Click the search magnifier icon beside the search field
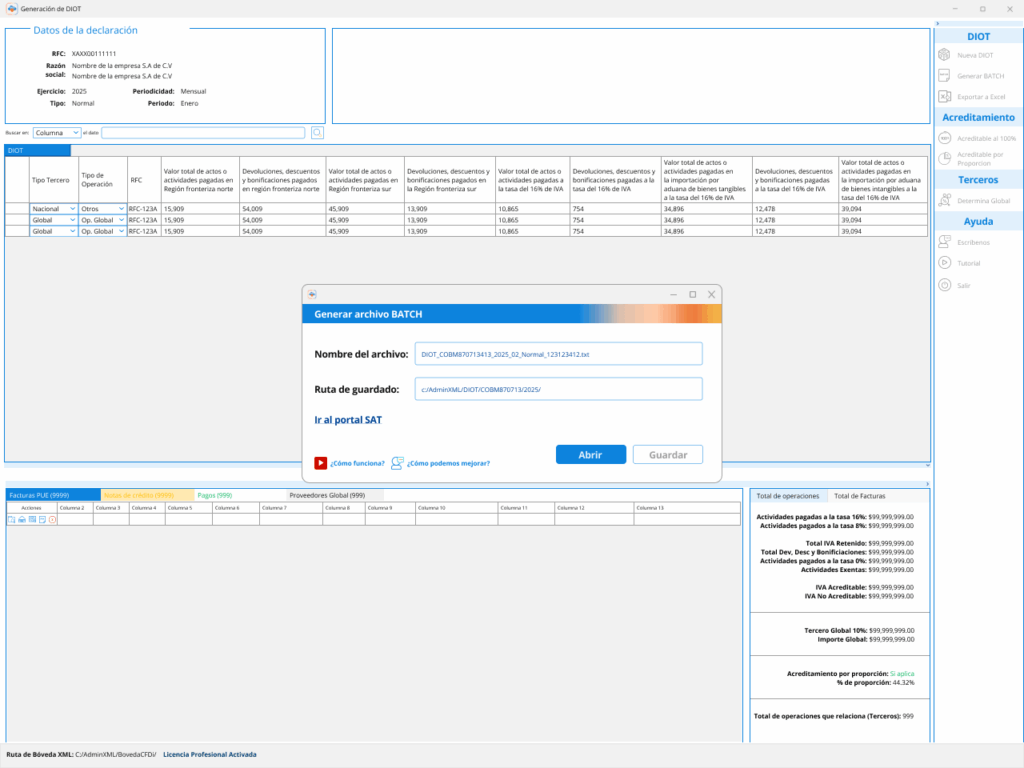 point(317,132)
